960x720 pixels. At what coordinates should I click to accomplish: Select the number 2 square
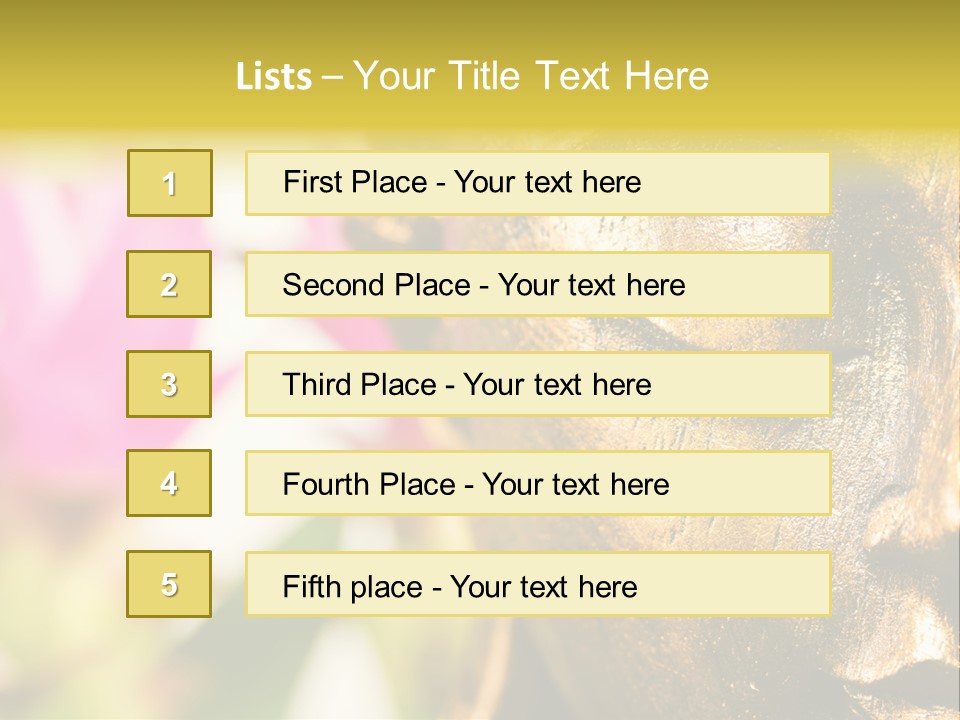click(169, 284)
